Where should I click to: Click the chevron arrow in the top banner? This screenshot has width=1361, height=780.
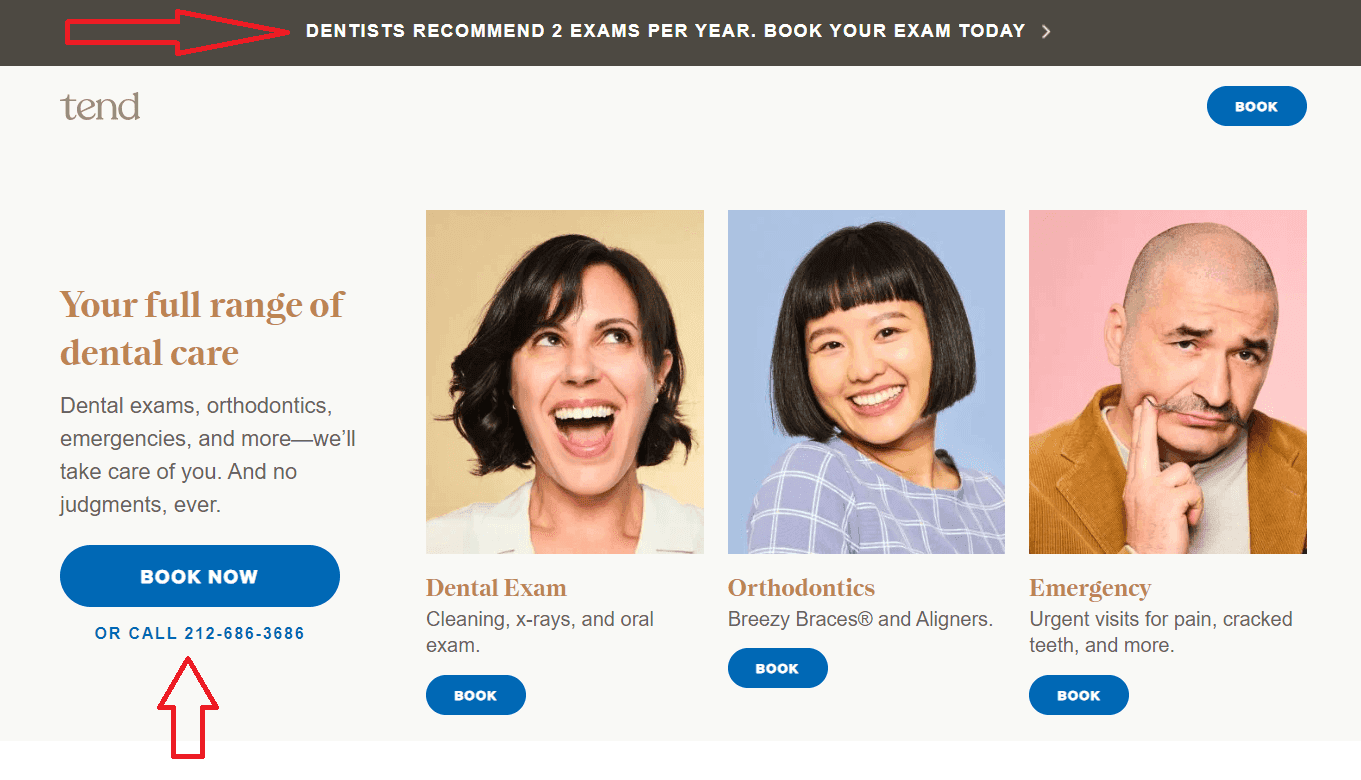click(1046, 31)
